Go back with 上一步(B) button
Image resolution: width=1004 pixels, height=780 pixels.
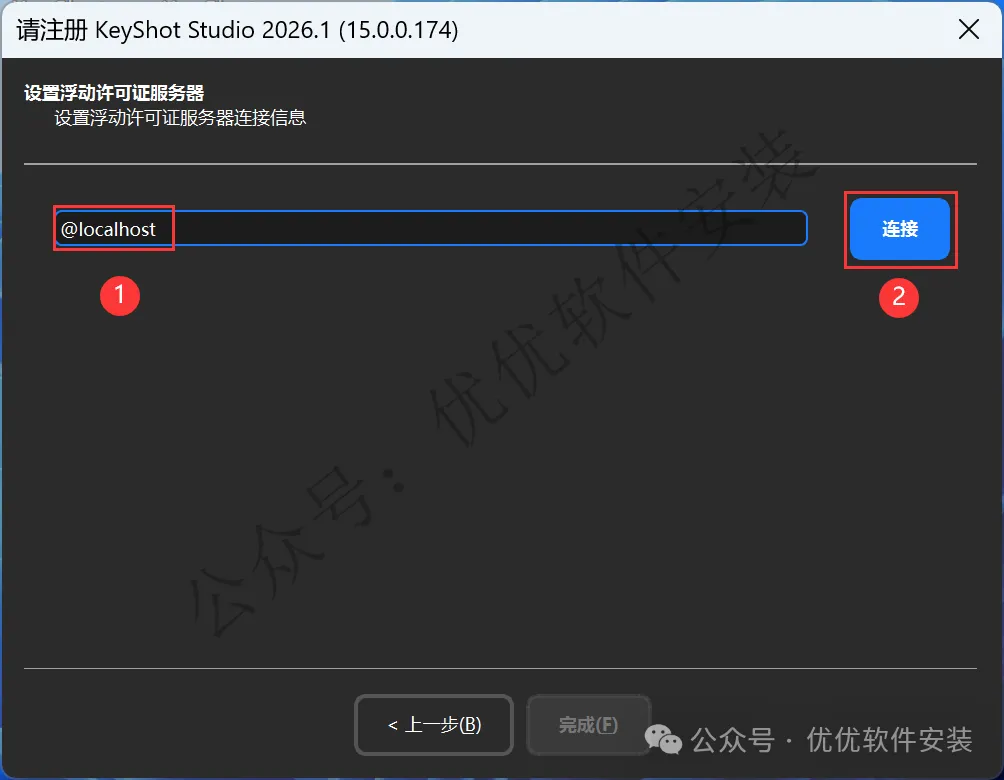(433, 725)
